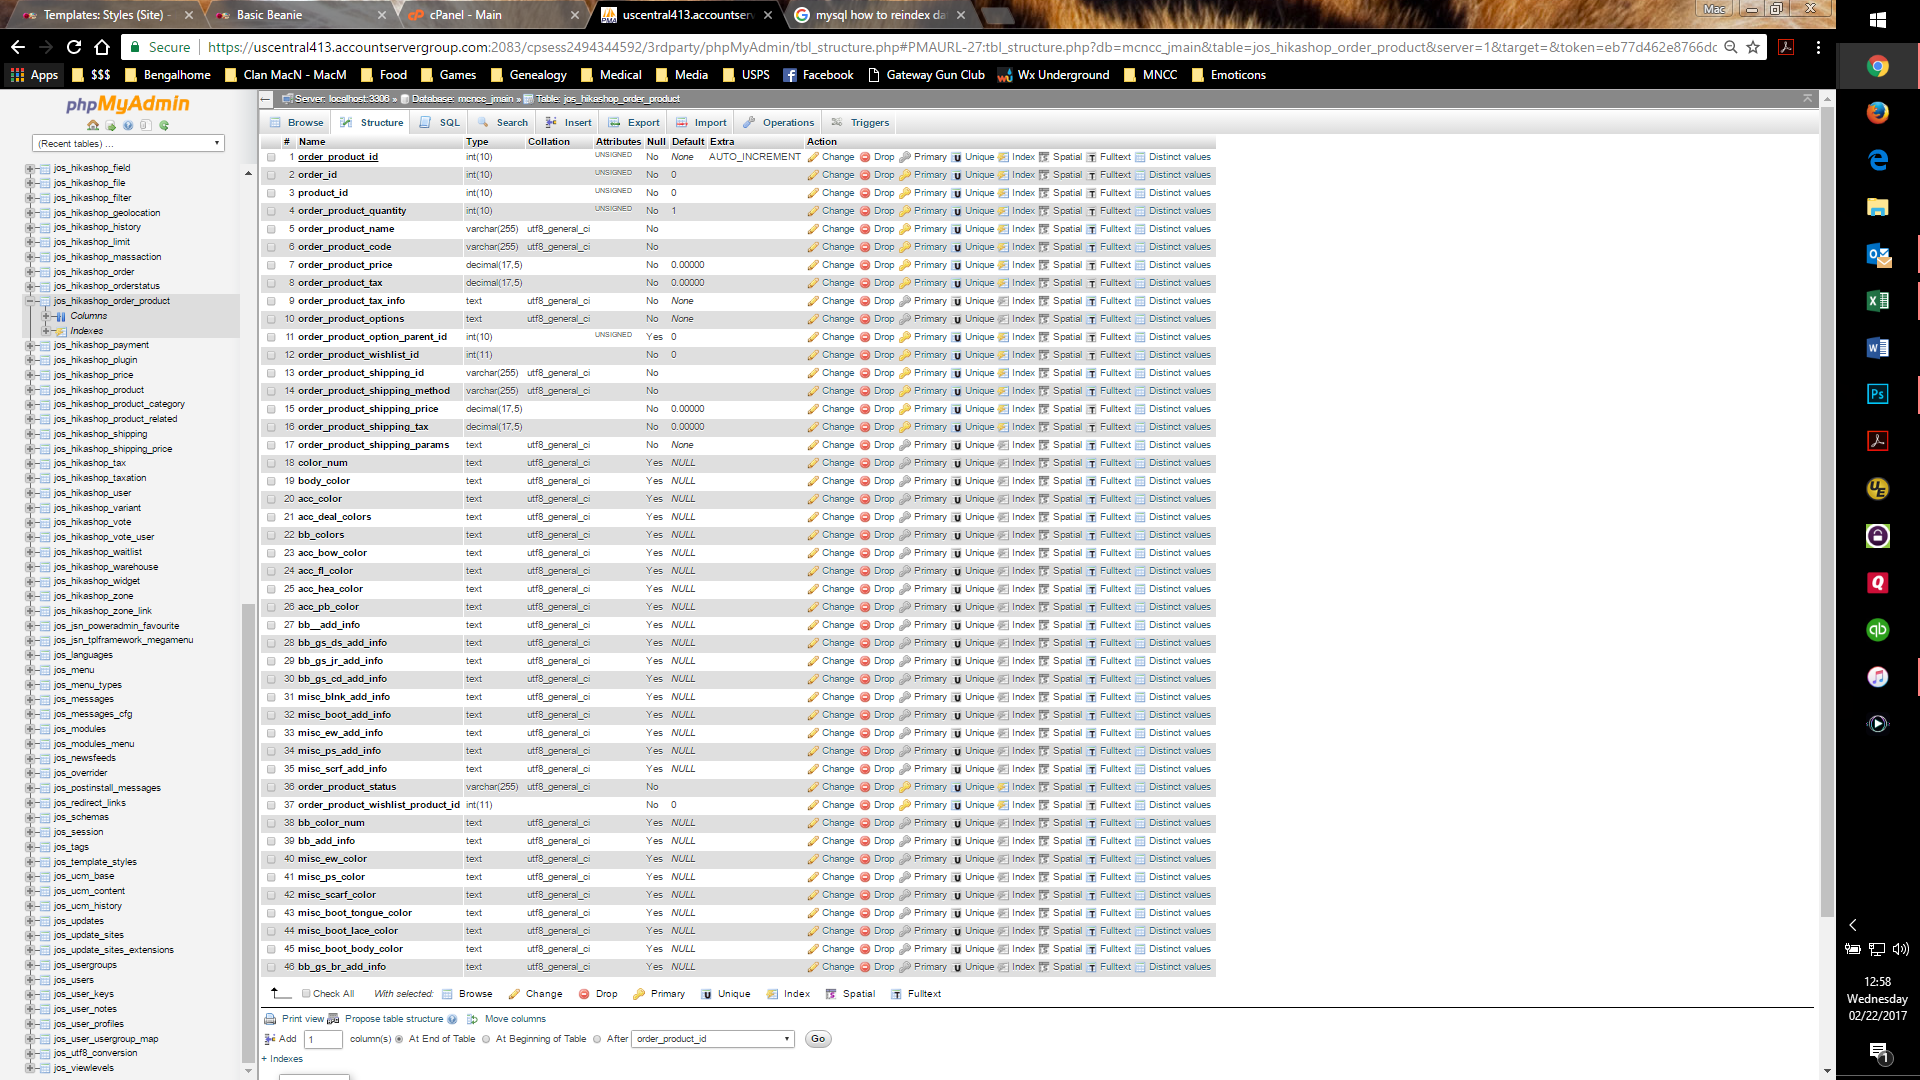Click the reload navigation panel icon
The width and height of the screenshot is (1920, 1080).
coord(164,125)
